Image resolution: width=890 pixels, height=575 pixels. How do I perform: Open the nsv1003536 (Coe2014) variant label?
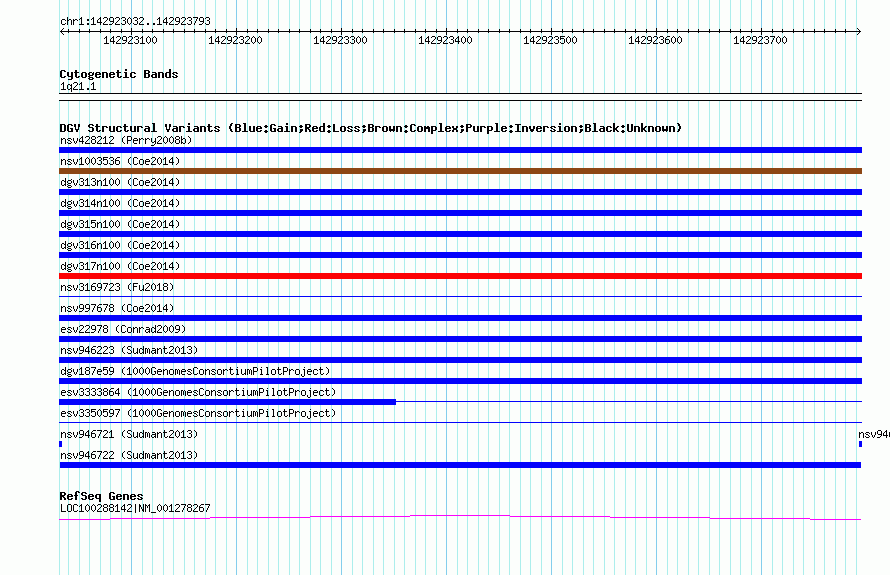pos(120,161)
